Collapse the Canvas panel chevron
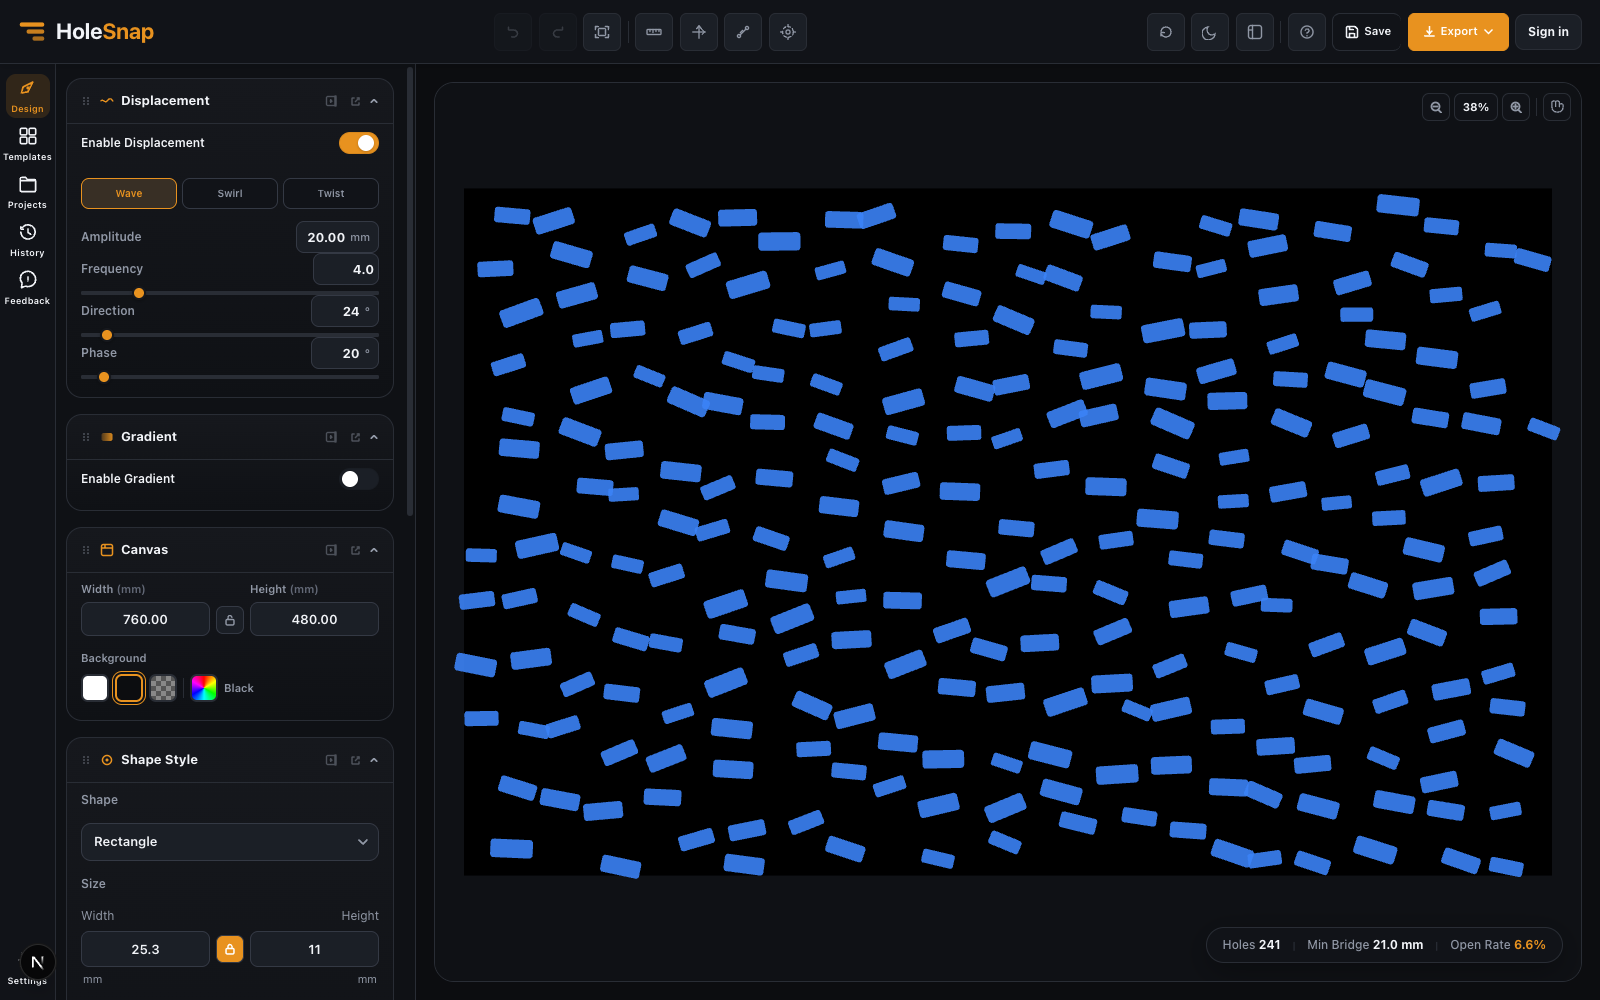1600x1000 pixels. click(x=374, y=550)
